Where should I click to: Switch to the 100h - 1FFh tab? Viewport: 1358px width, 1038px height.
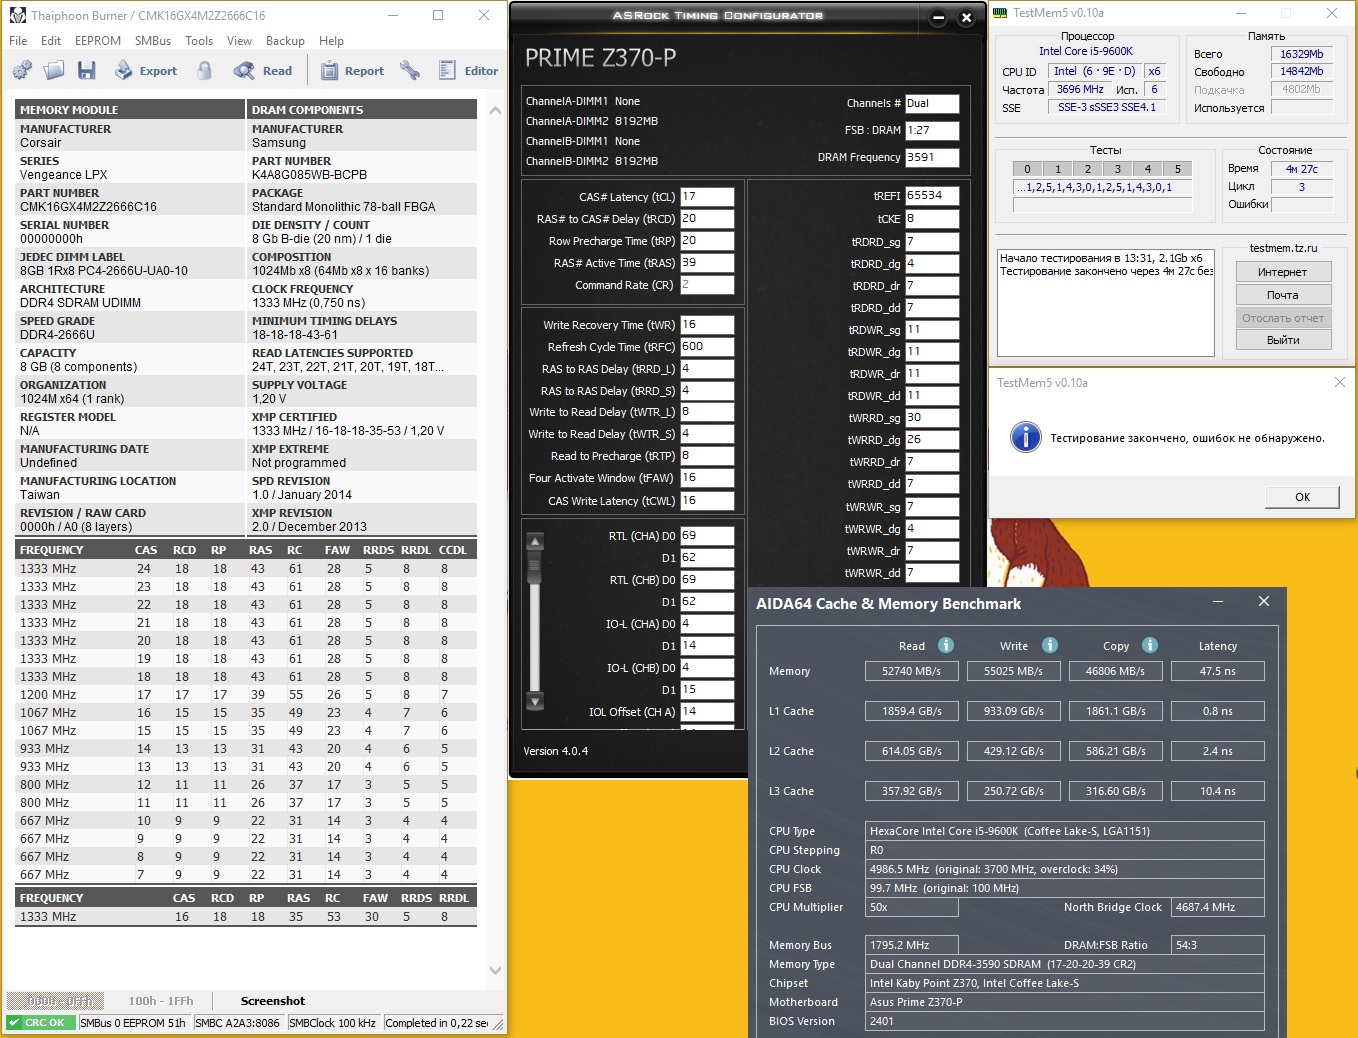(x=161, y=1001)
